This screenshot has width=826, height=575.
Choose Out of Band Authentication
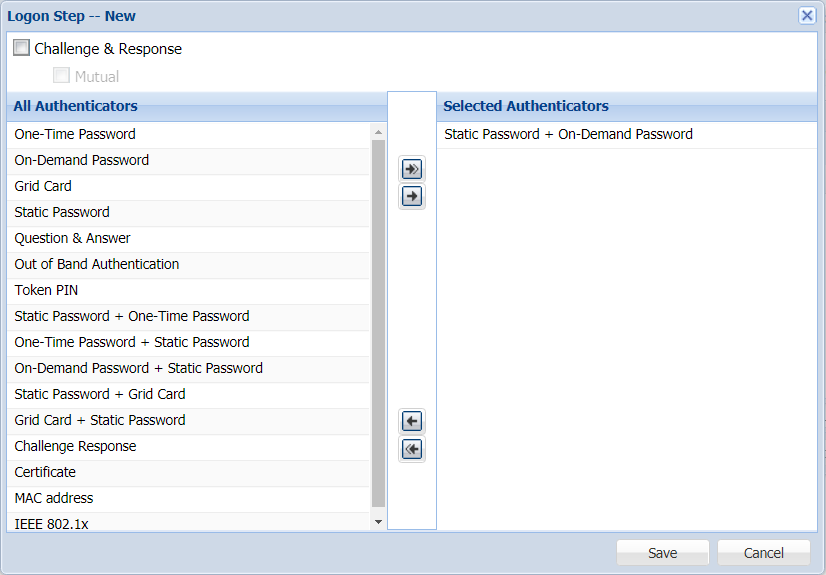click(x=97, y=264)
